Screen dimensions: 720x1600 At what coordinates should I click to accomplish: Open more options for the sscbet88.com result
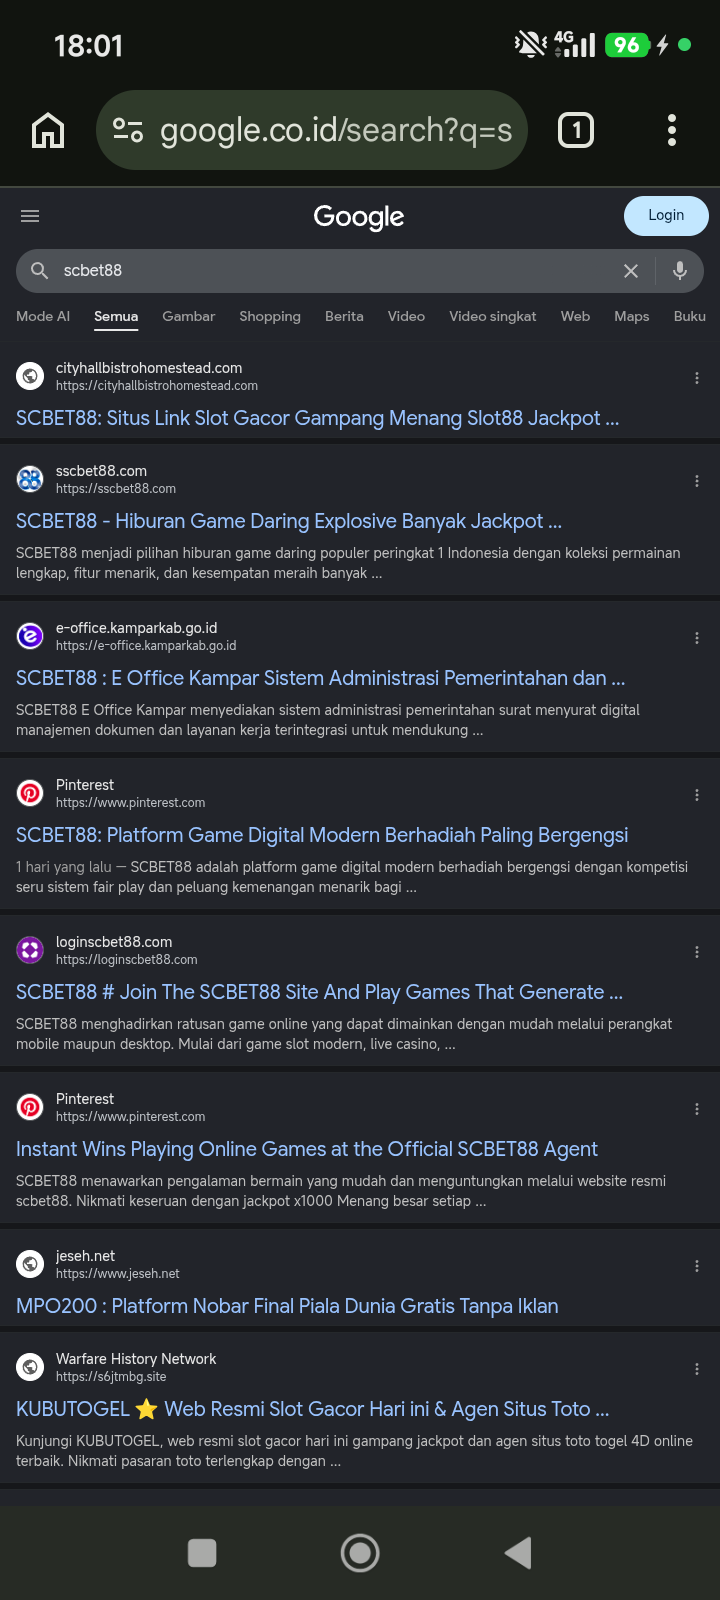point(697,481)
